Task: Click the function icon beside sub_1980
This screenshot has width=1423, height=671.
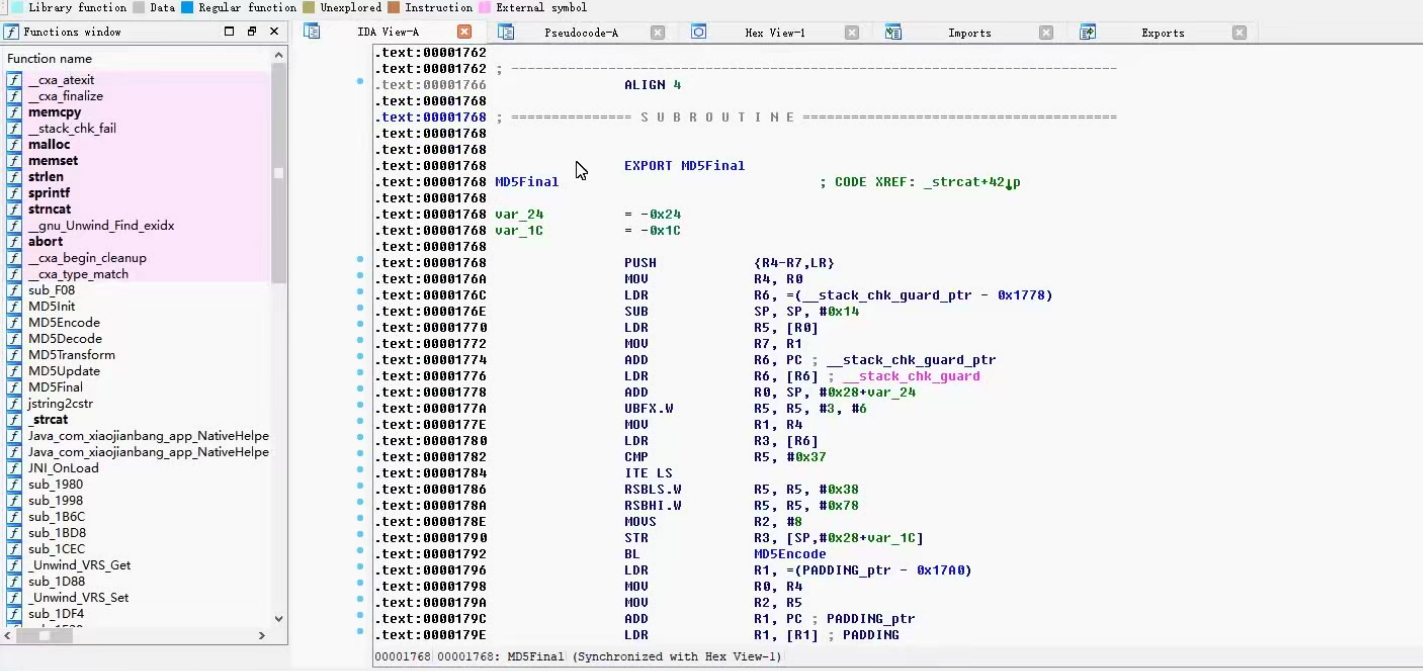Action: point(14,484)
